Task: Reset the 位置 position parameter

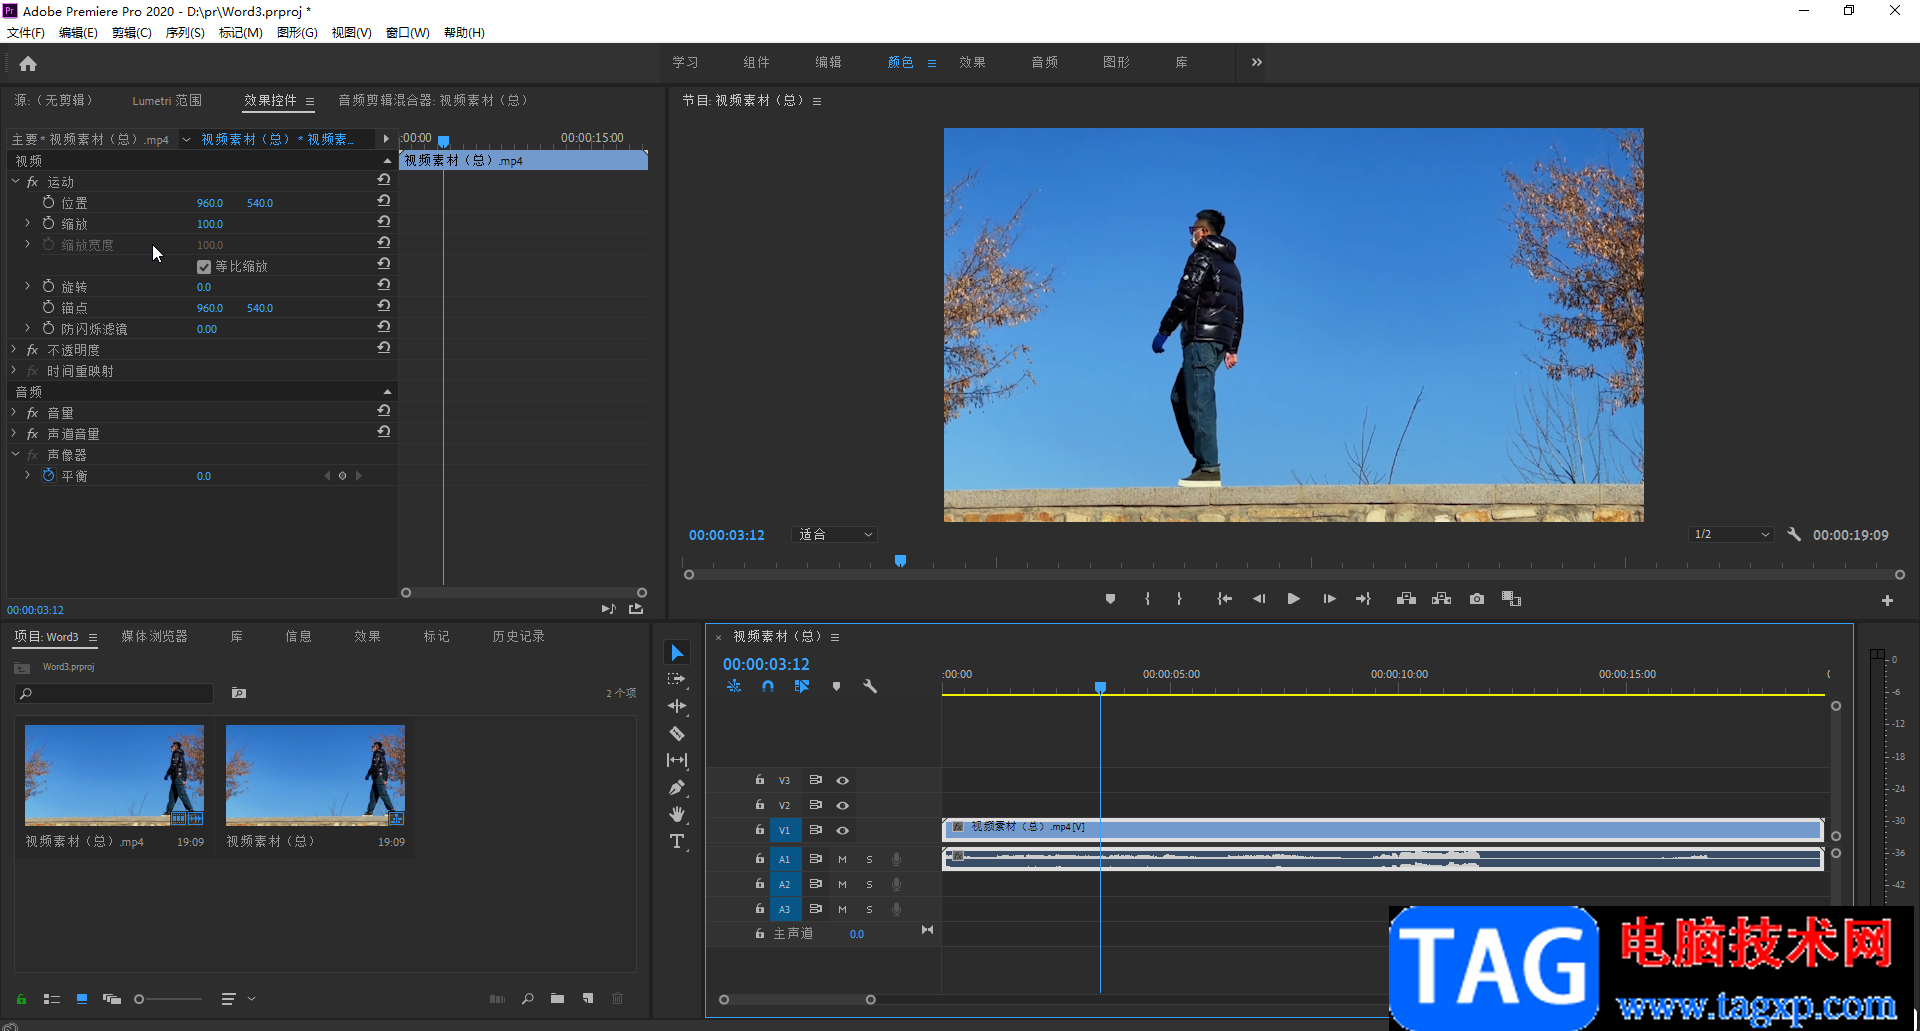Action: (x=383, y=201)
